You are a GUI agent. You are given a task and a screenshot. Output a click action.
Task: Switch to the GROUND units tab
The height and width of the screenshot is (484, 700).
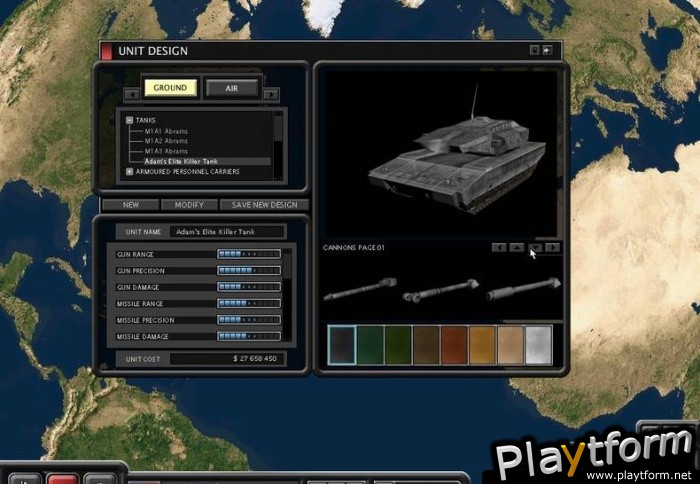coord(170,88)
